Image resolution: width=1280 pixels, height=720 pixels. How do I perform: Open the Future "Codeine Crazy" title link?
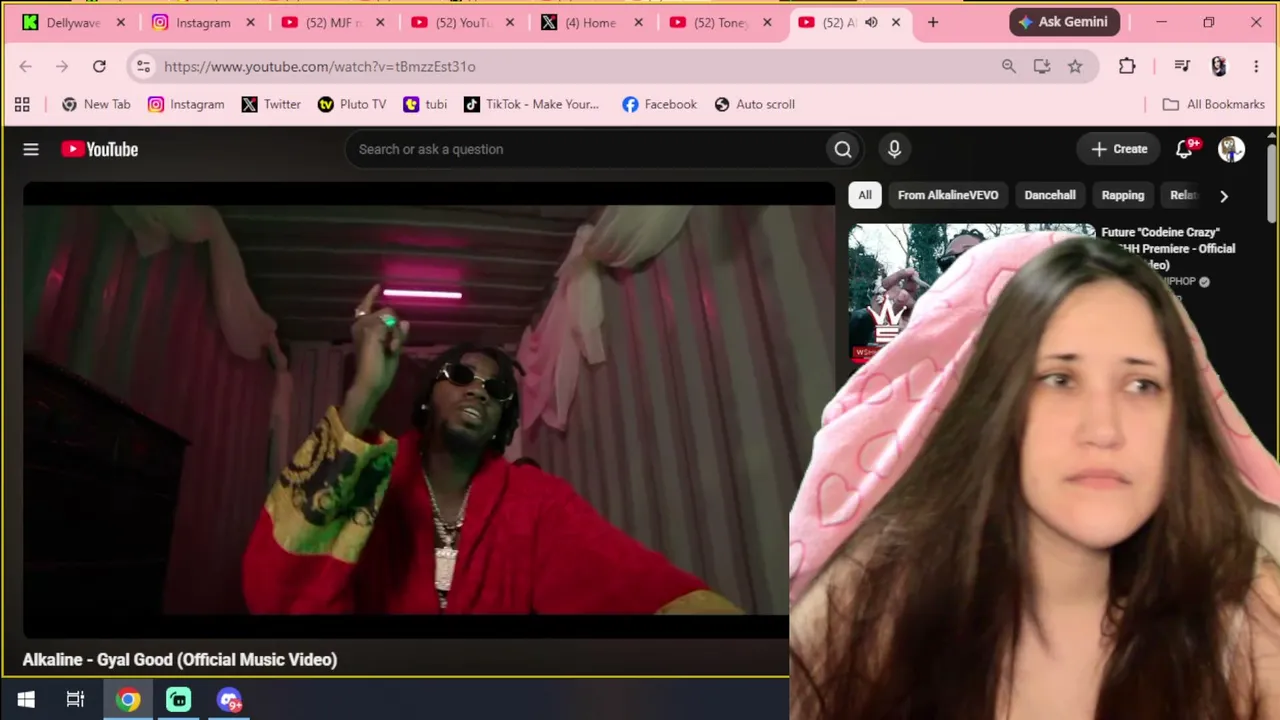point(1168,248)
